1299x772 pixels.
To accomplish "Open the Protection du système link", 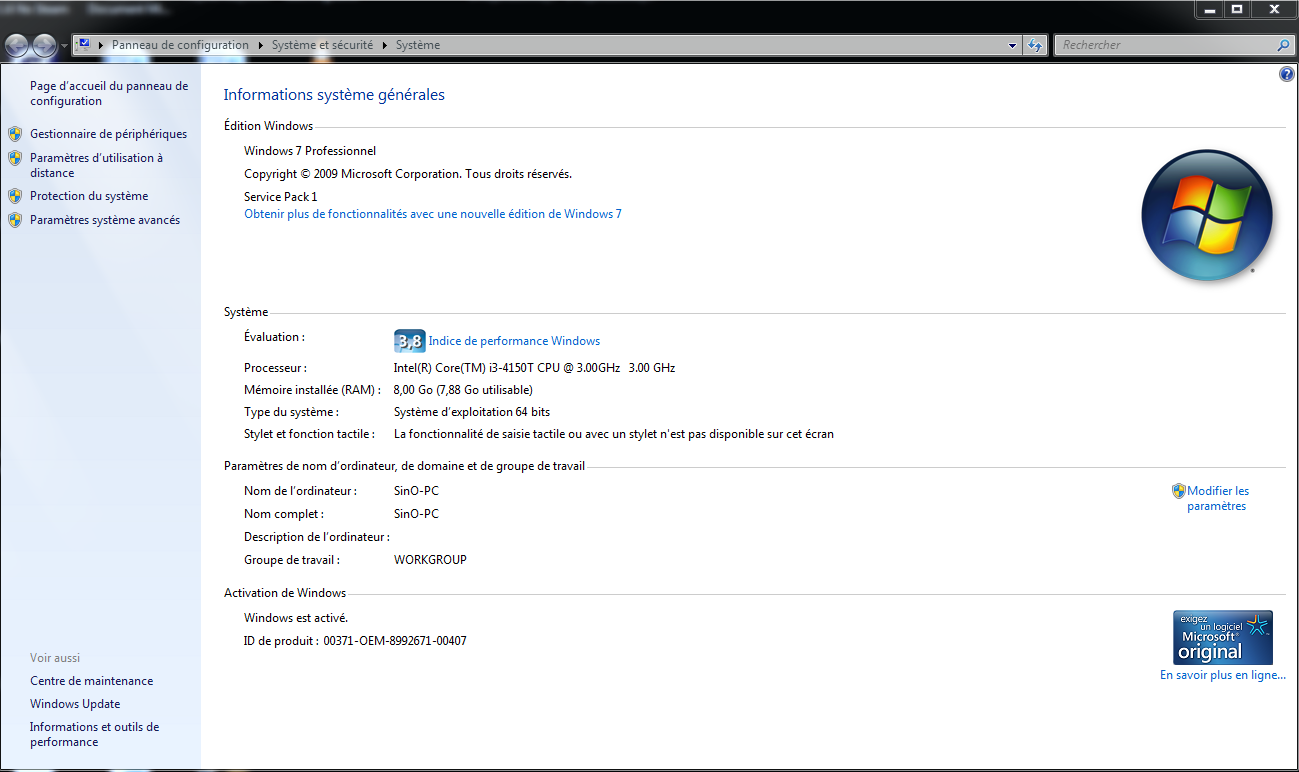I will pos(89,196).
